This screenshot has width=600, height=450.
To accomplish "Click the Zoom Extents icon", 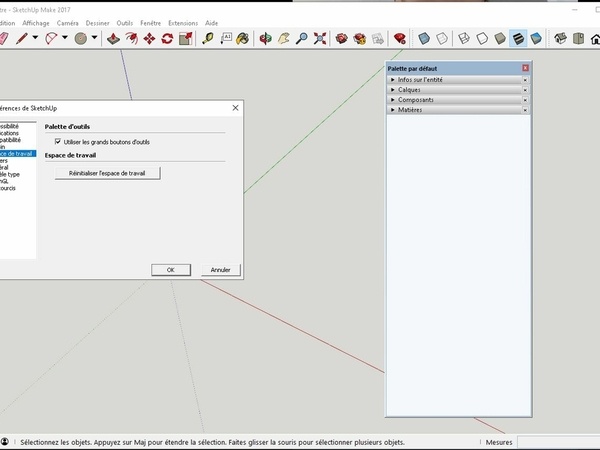I will (x=320, y=39).
